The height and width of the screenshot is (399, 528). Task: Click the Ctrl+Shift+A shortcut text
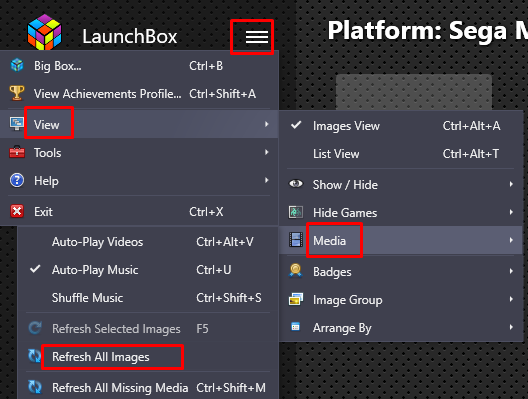[222, 94]
